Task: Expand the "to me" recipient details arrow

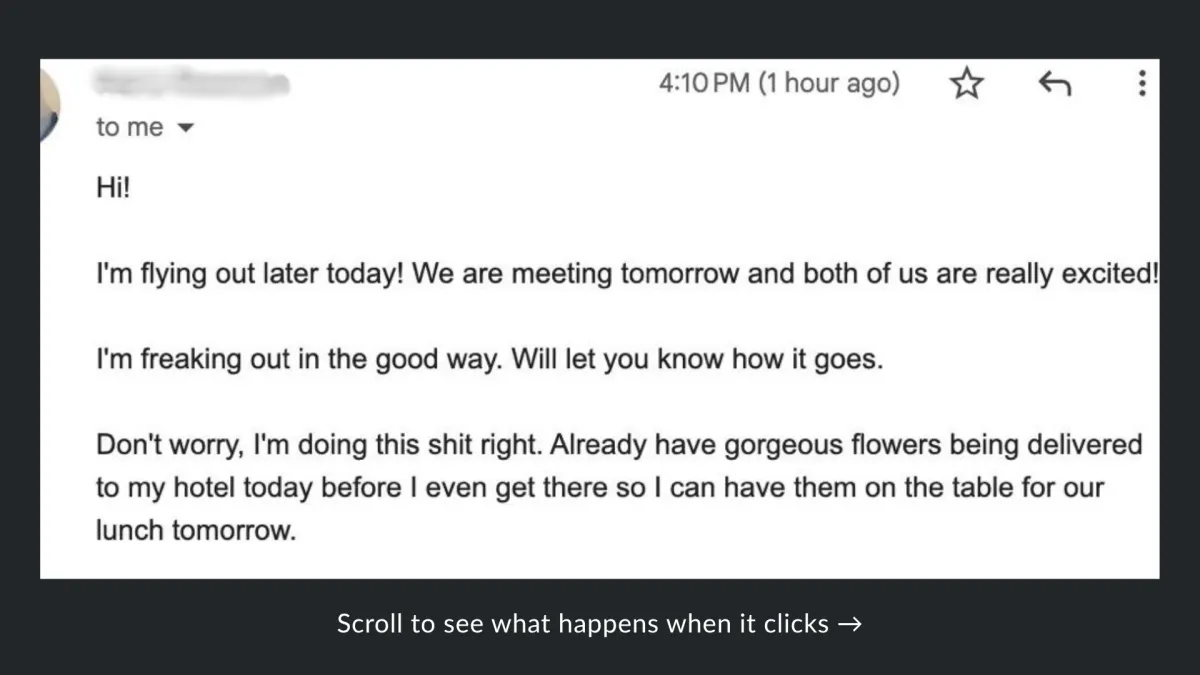Action: (x=183, y=128)
